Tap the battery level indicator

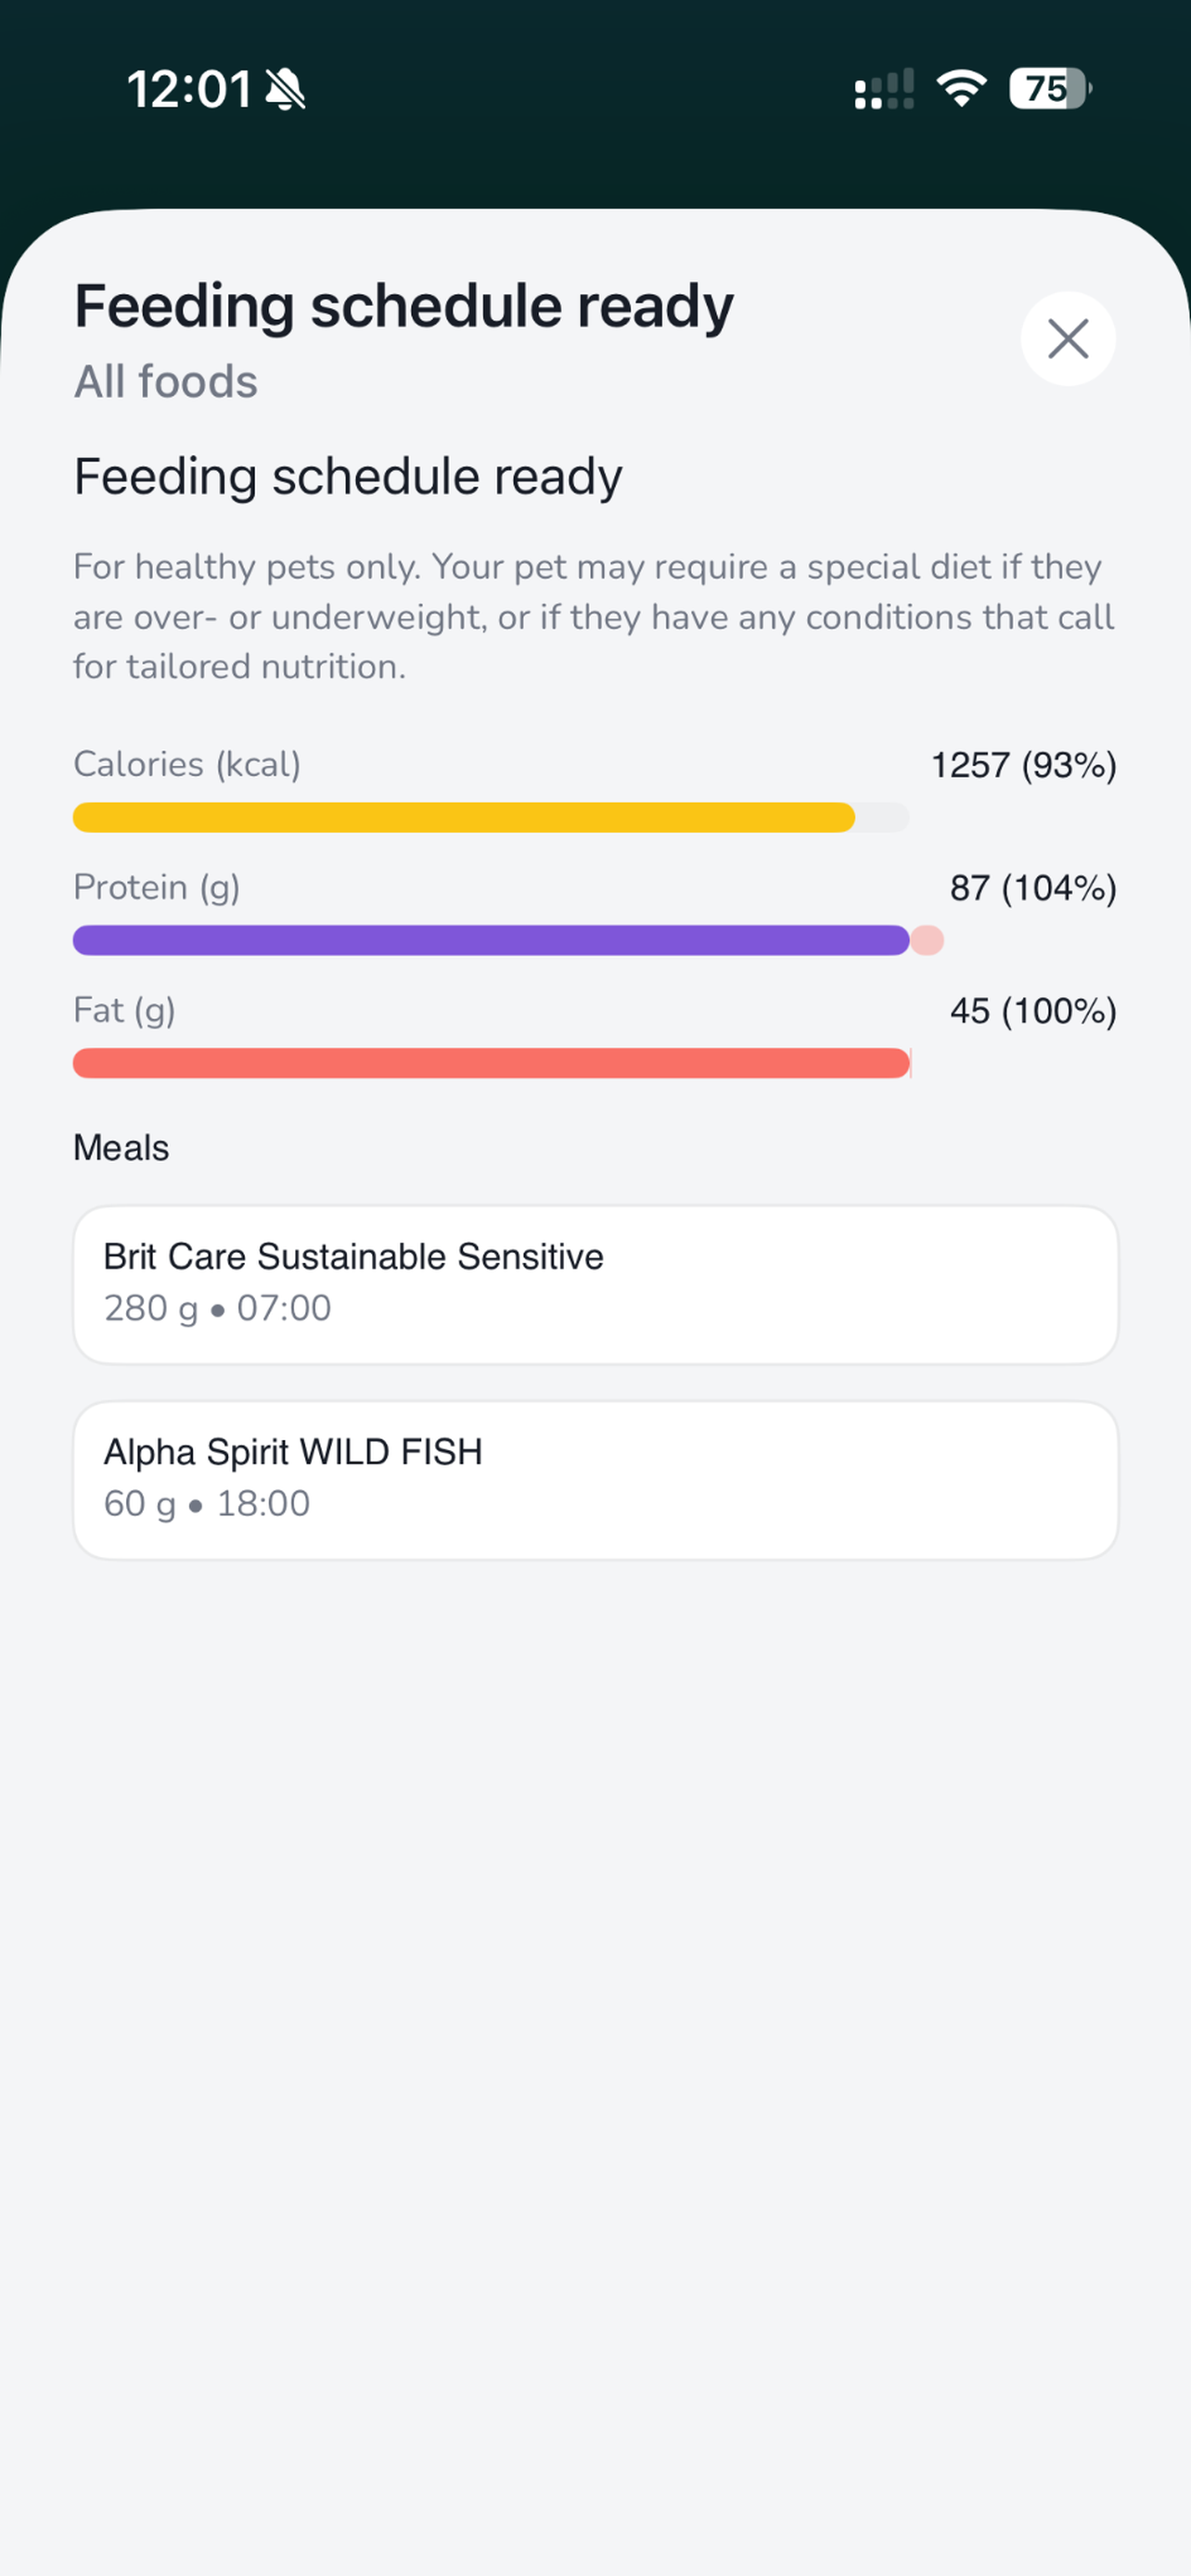coord(1049,89)
